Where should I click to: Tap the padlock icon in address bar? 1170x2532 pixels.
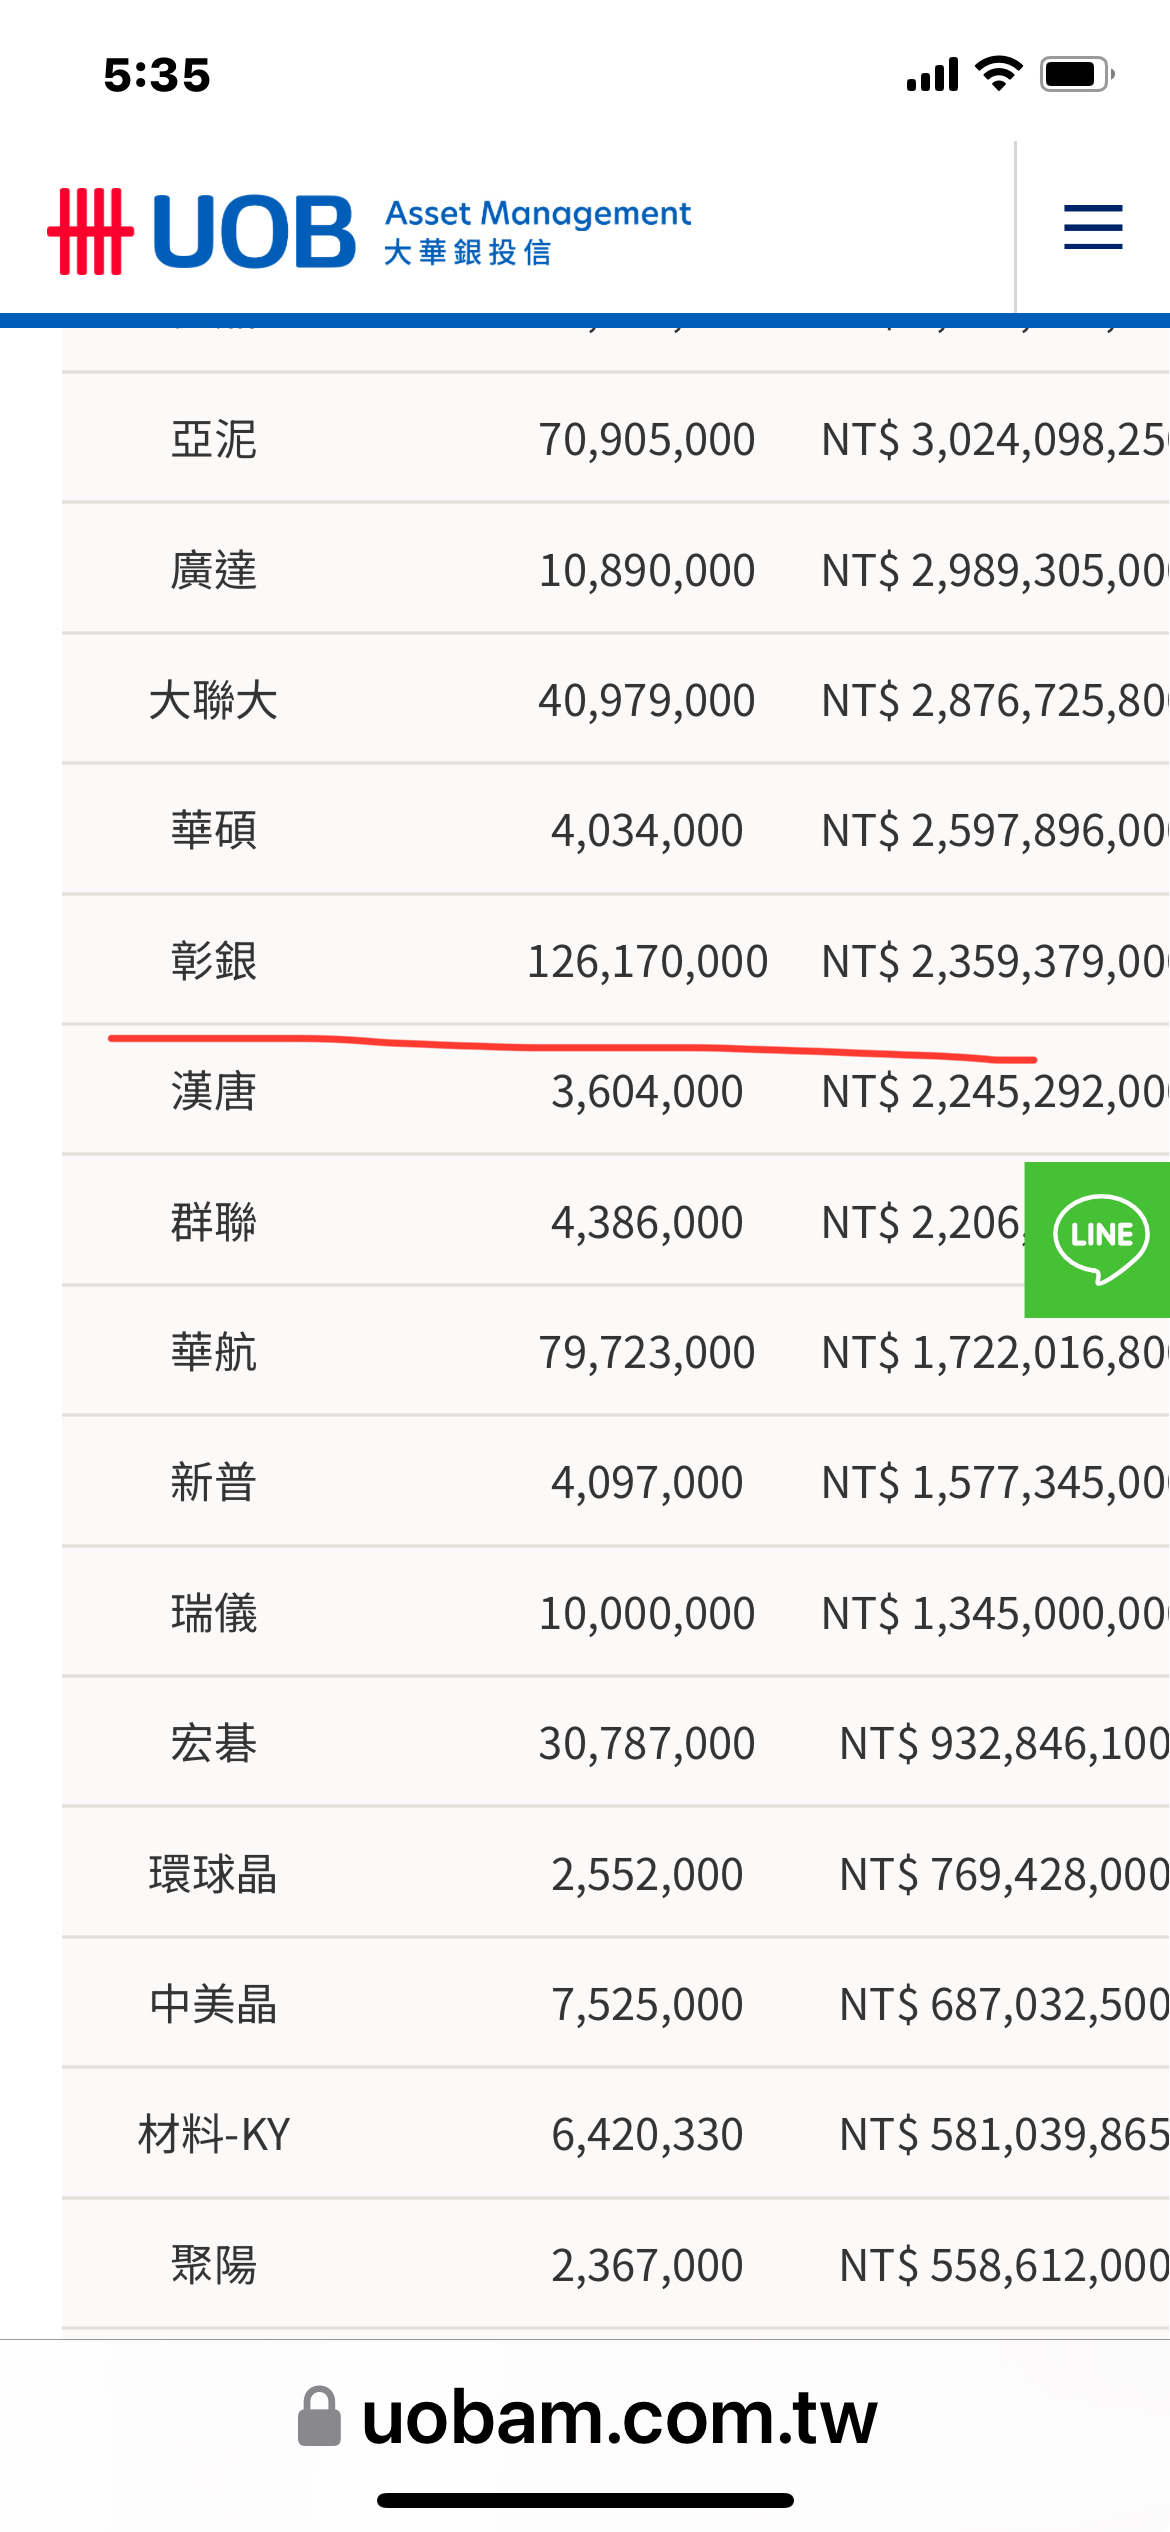[x=319, y=2417]
